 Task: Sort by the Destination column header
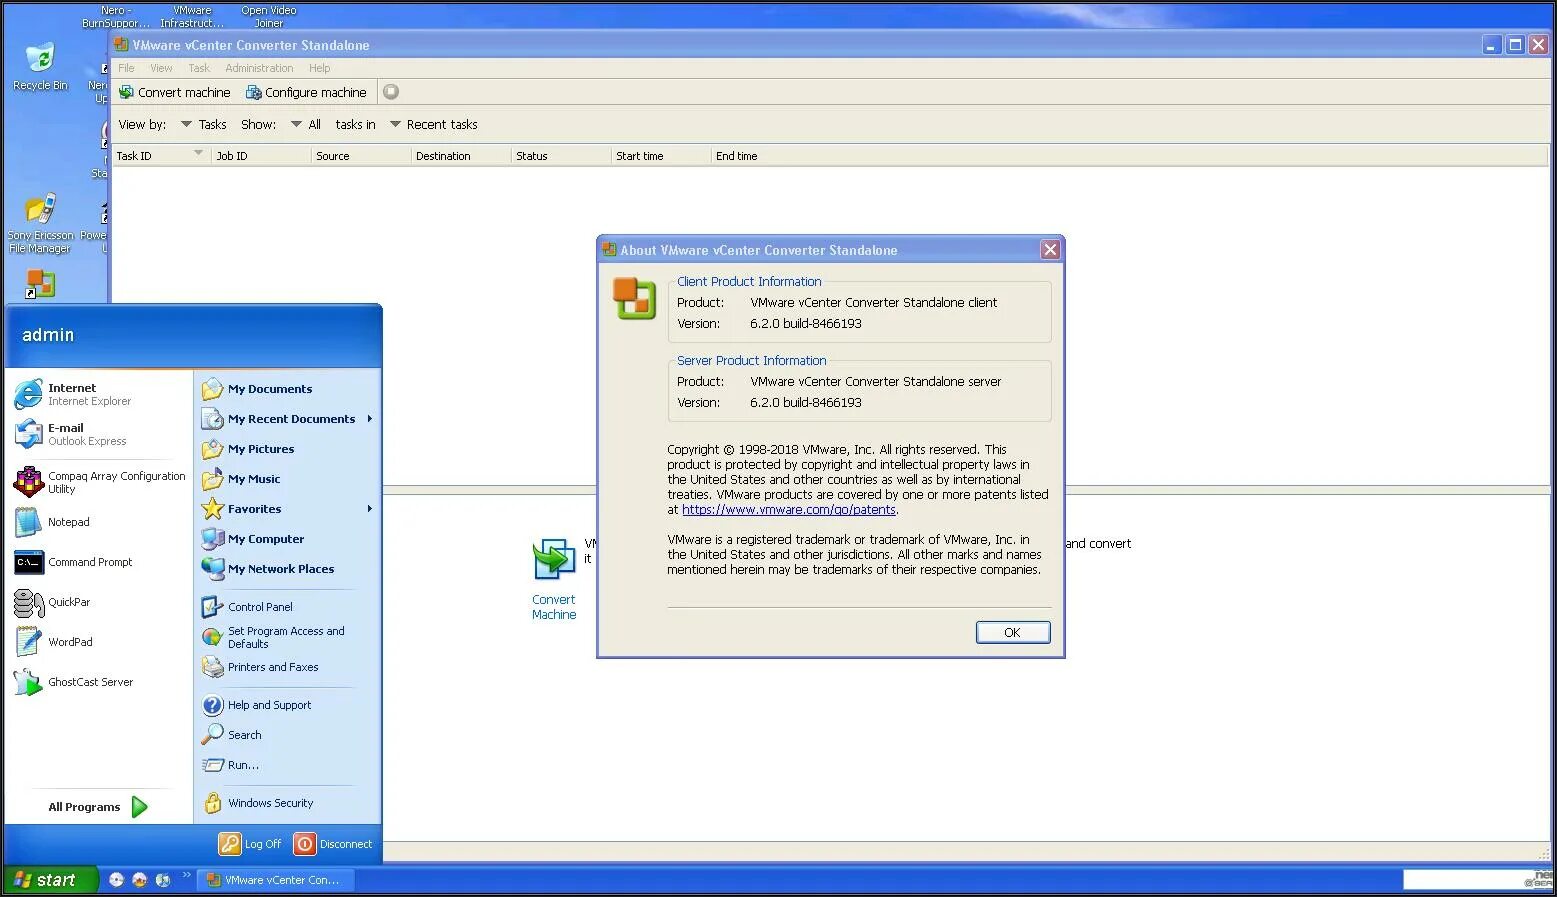[x=461, y=156]
